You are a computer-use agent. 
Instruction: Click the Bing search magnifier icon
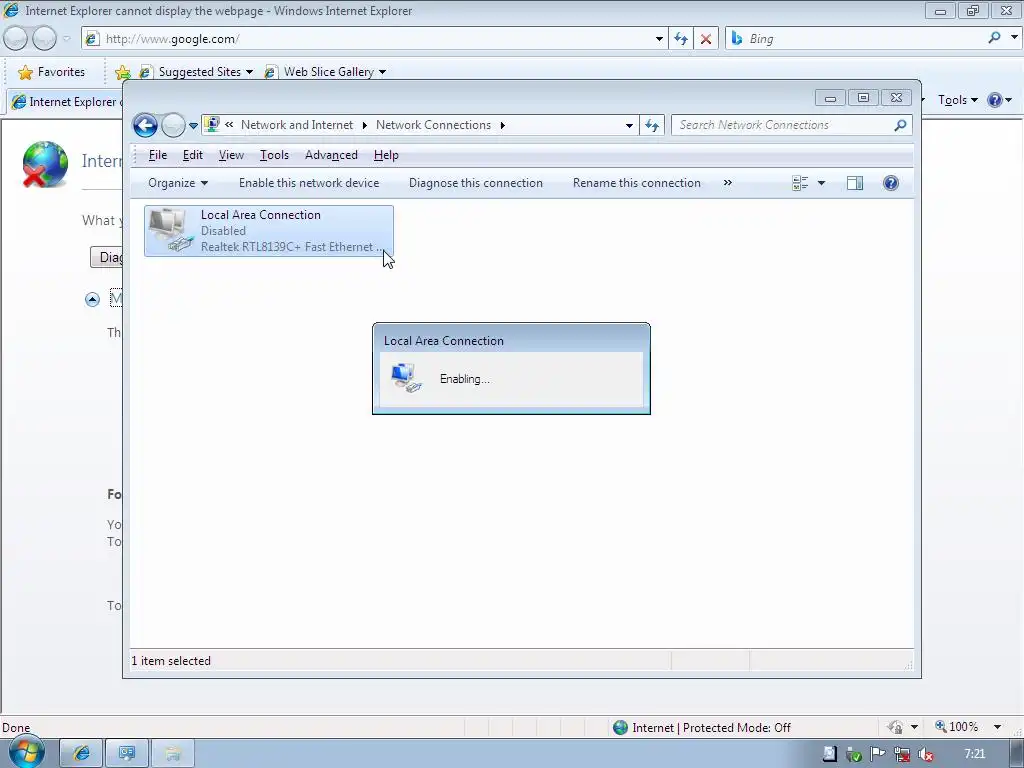tap(994, 38)
